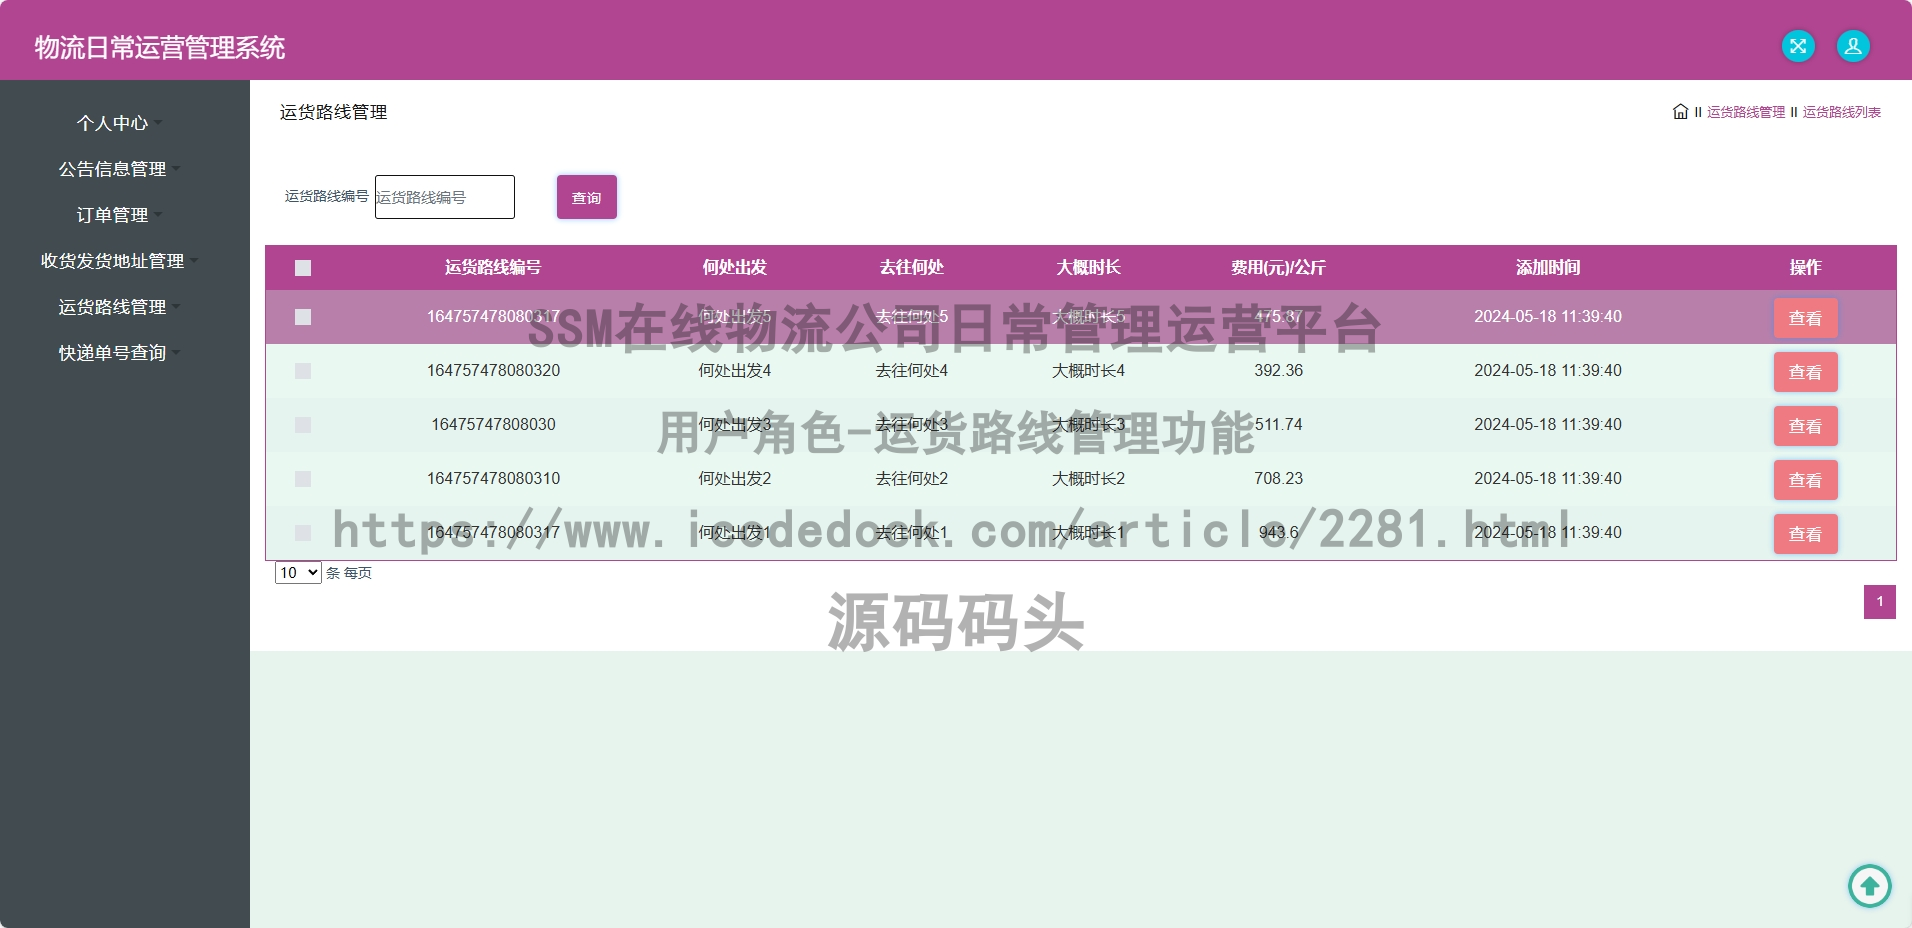Check the row with 何处出发3

pos(303,425)
